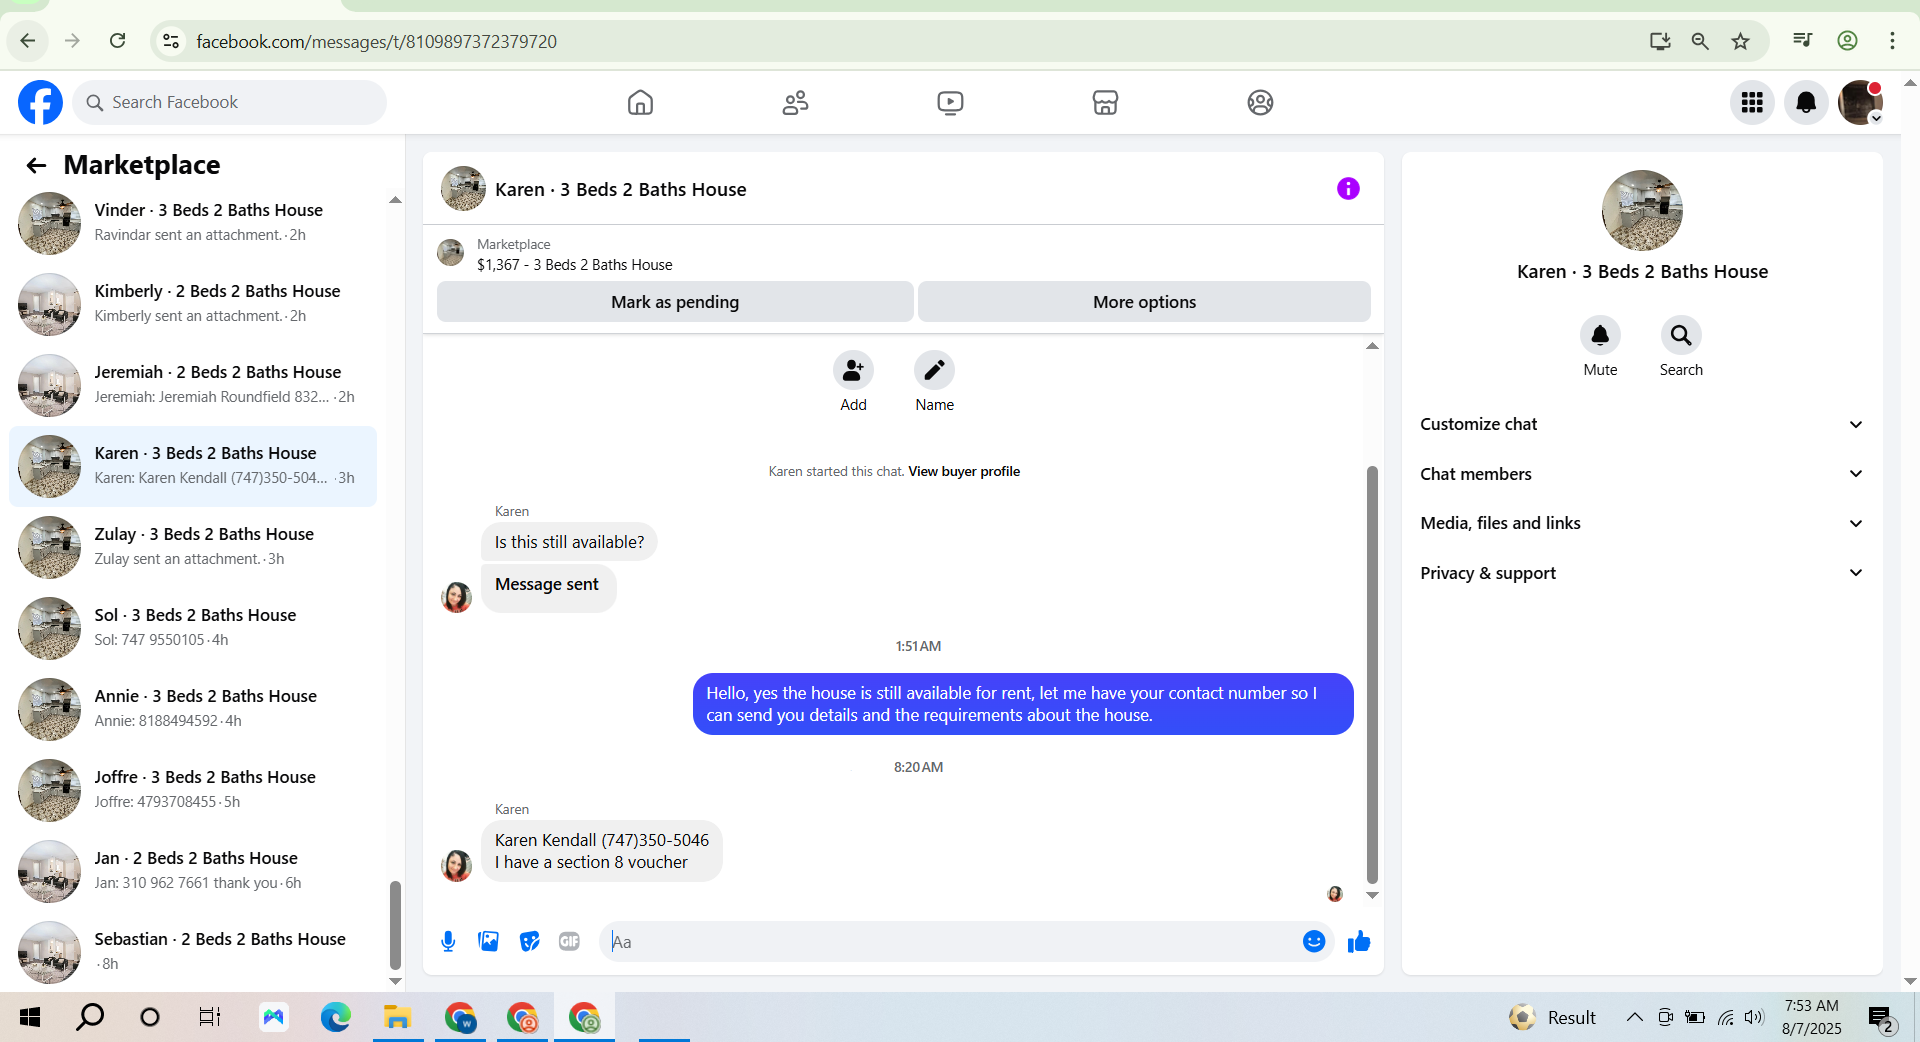Open the Facebook logo home link

click(x=40, y=102)
